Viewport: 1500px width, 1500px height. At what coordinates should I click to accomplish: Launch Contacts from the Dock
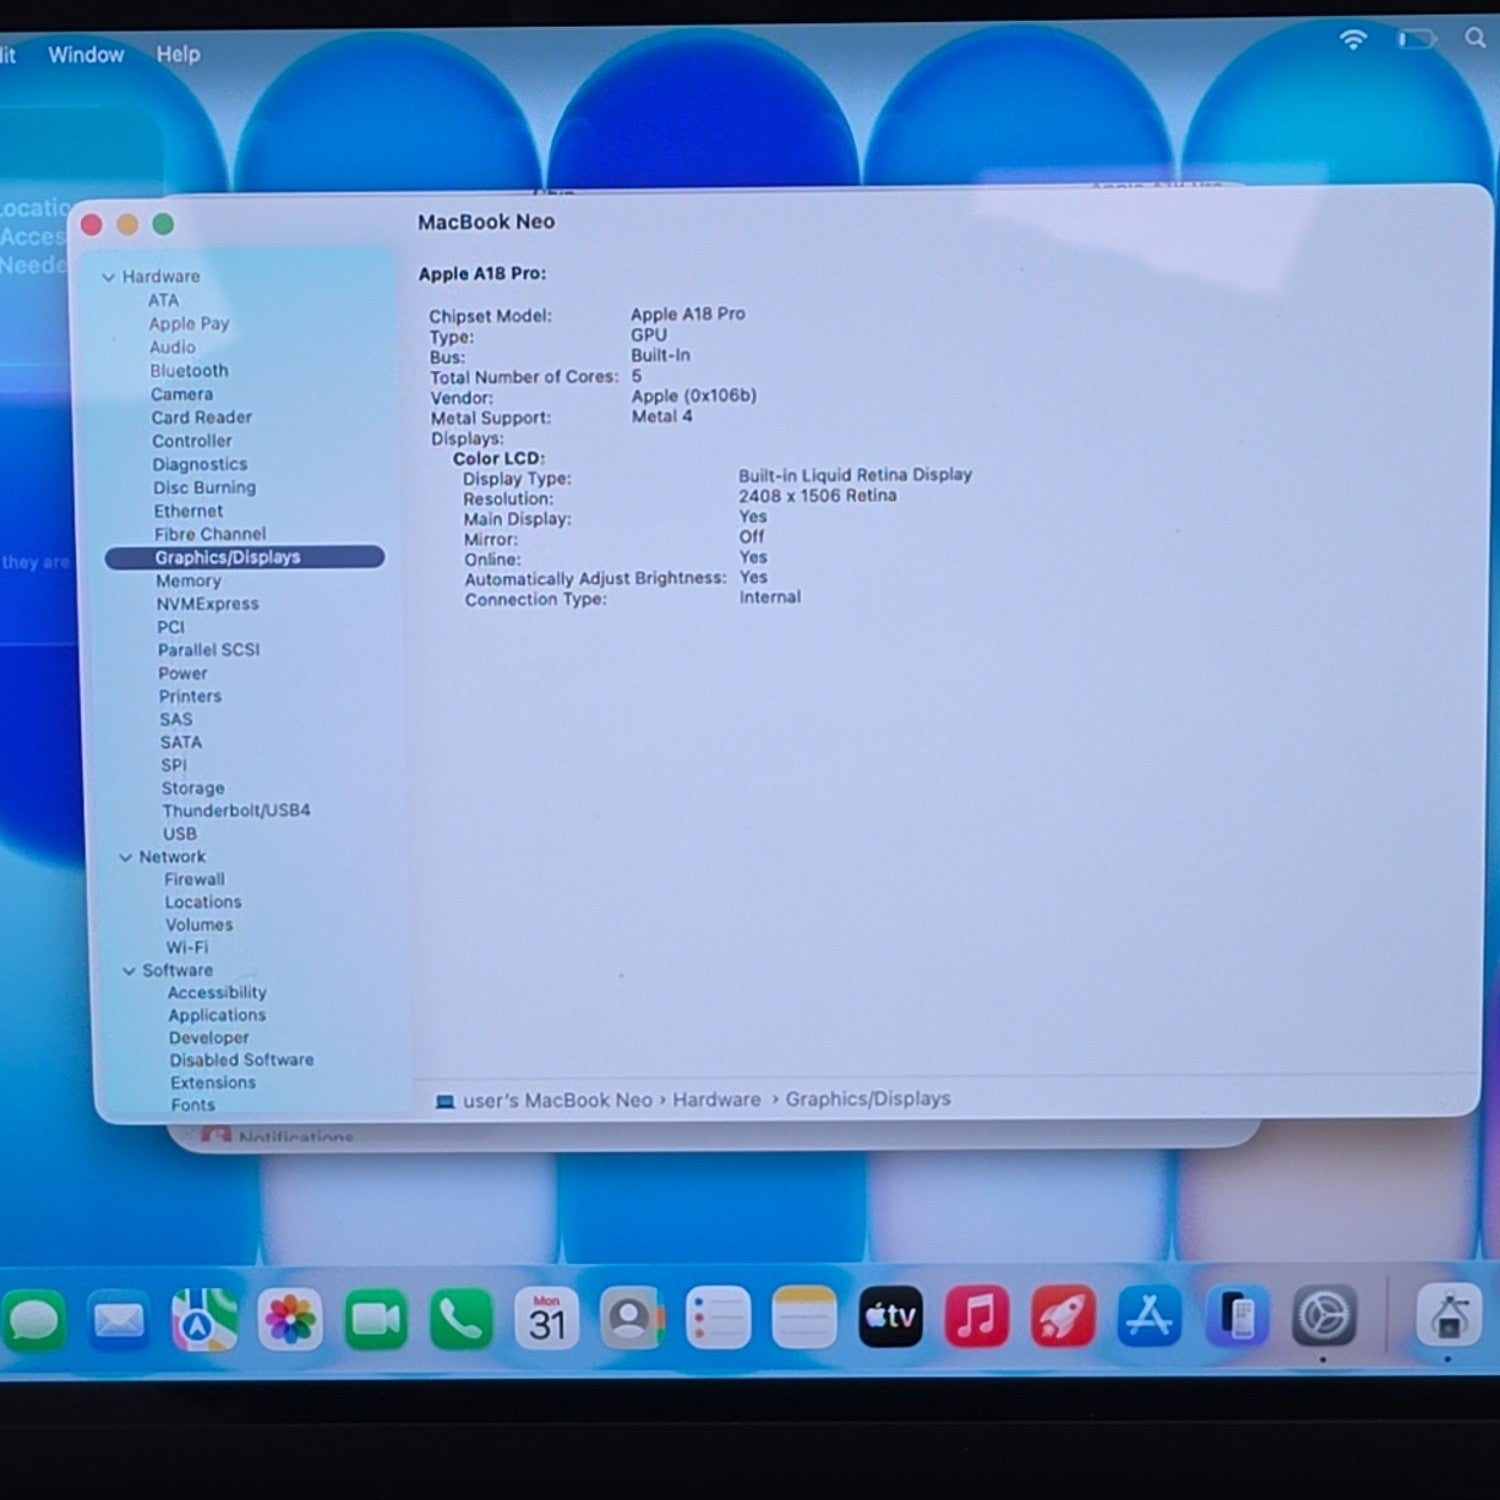[632, 1319]
